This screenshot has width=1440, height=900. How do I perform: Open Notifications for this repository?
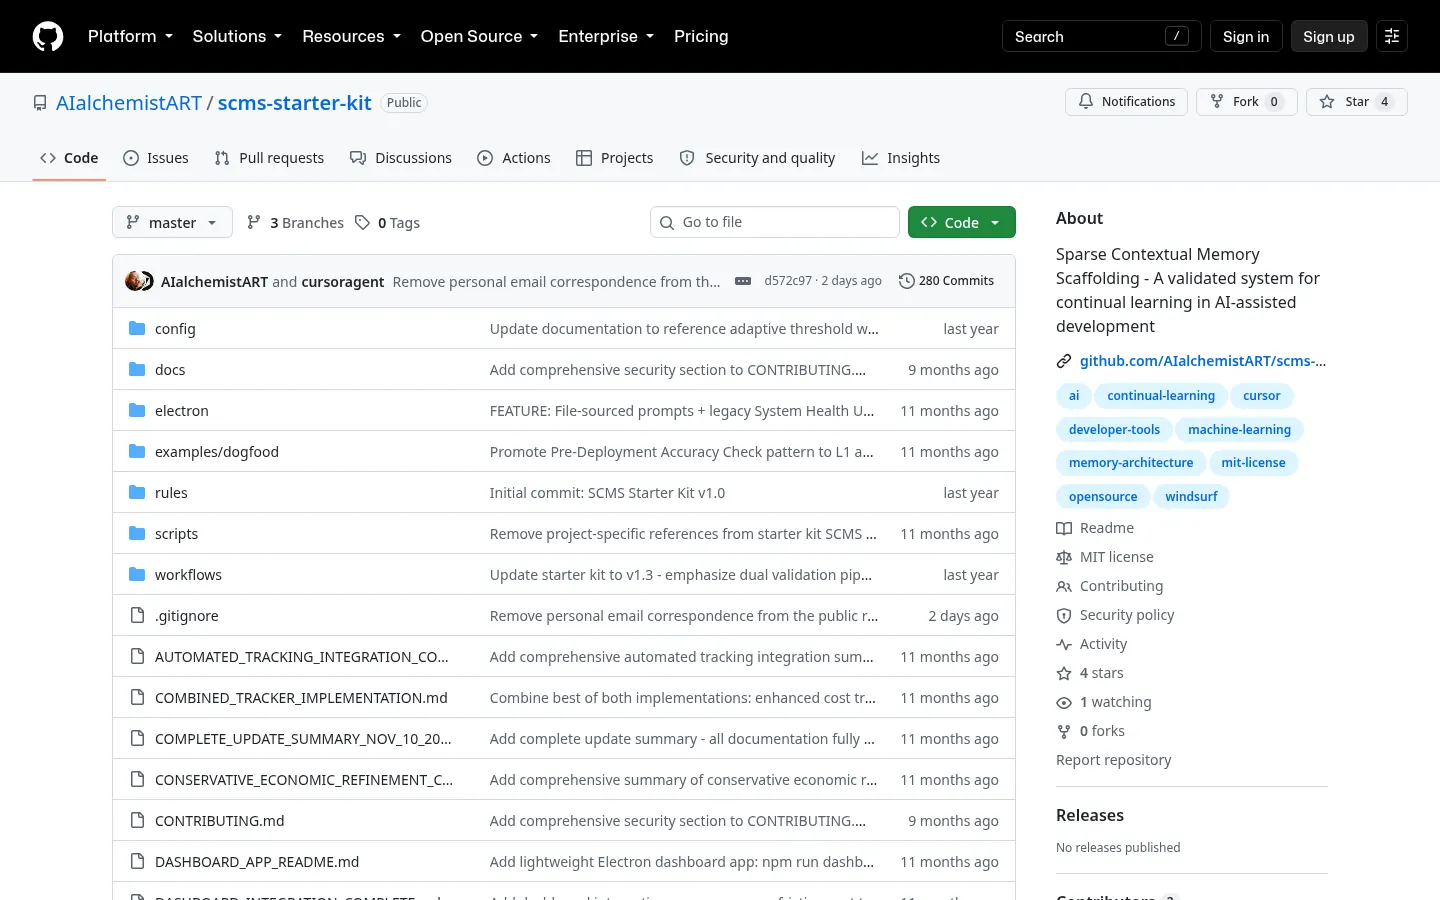[1126, 102]
